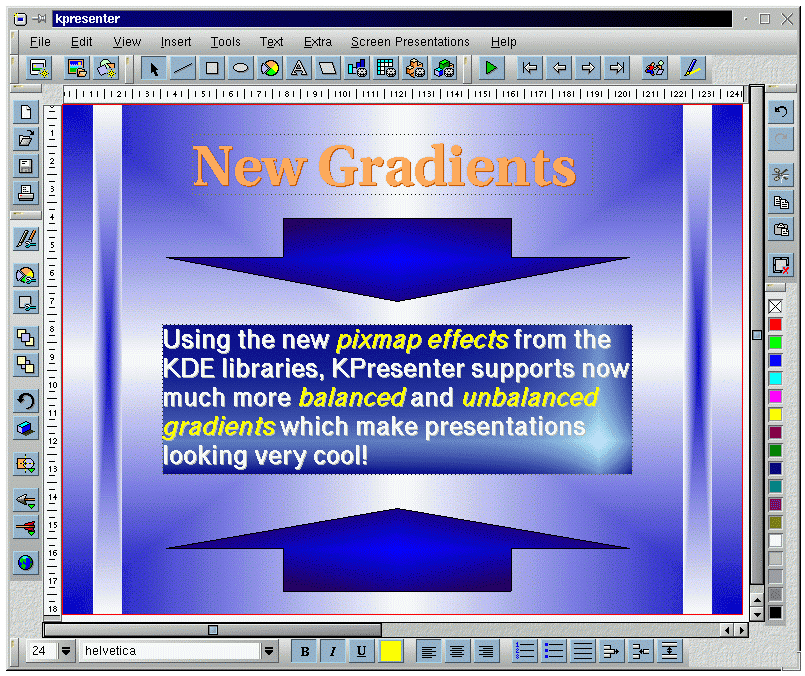Print the presentation
The image size is (805, 676).
[26, 193]
